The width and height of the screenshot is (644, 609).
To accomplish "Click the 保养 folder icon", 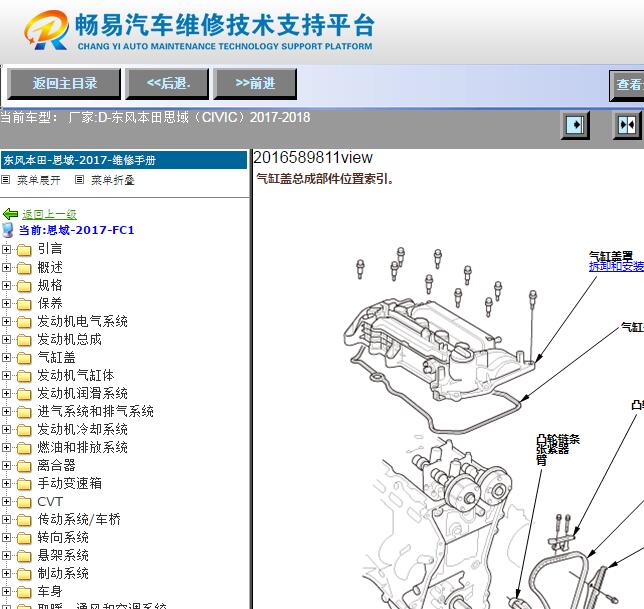I will pyautogui.click(x=24, y=304).
